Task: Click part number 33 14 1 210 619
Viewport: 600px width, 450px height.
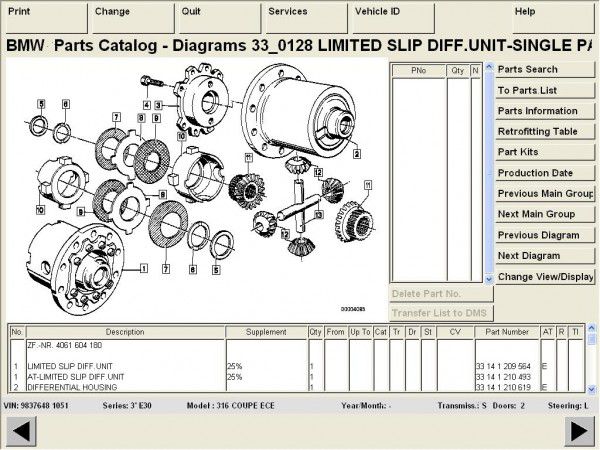Action: pyautogui.click(x=503, y=387)
